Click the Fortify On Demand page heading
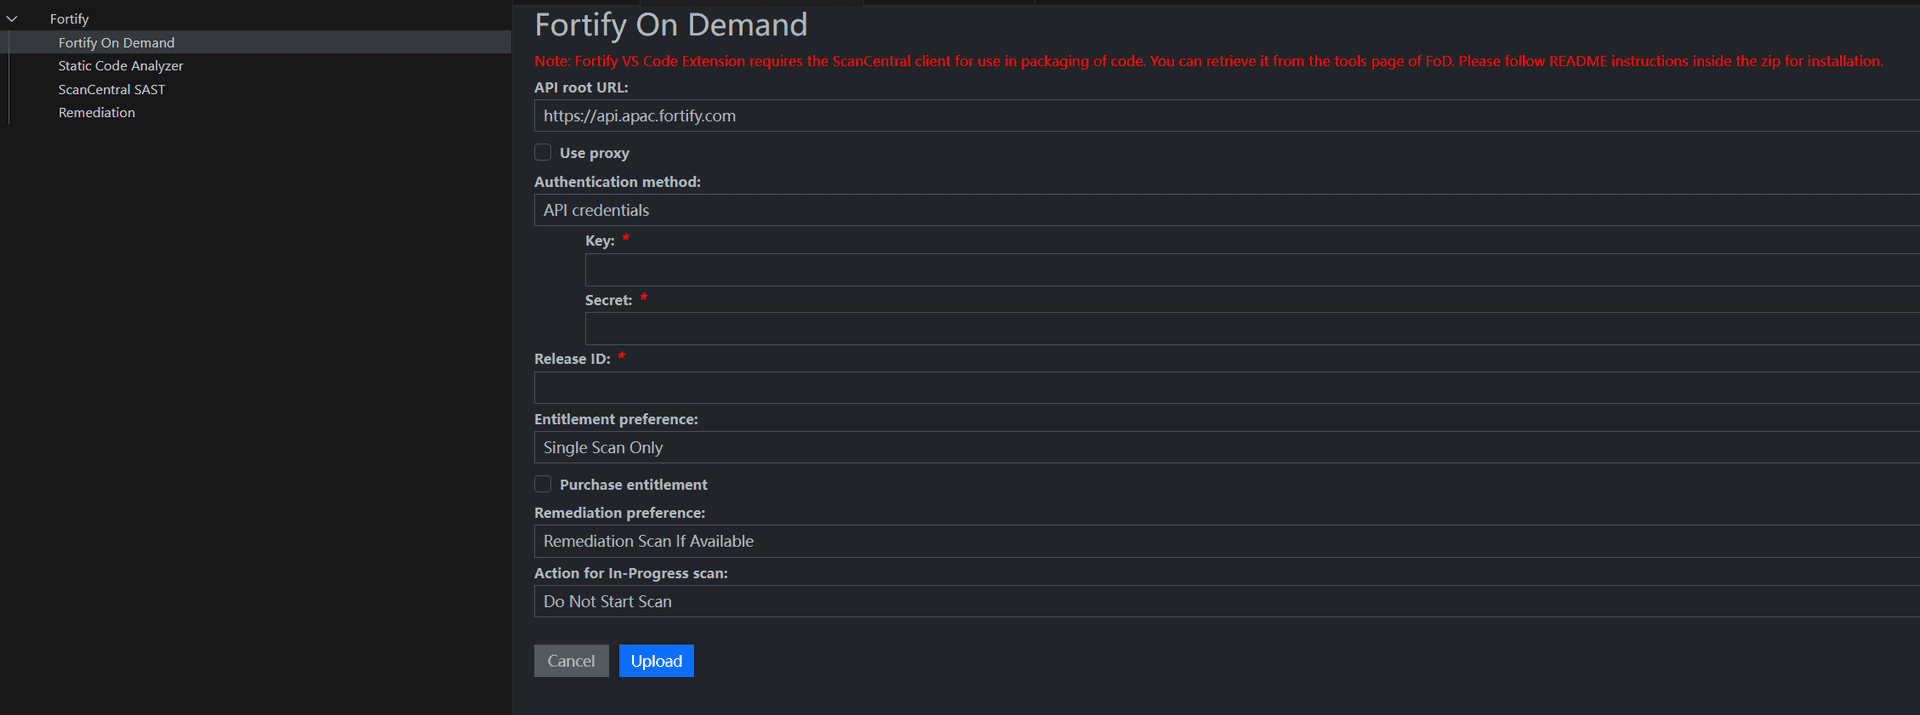Viewport: 1920px width, 715px height. click(x=671, y=25)
